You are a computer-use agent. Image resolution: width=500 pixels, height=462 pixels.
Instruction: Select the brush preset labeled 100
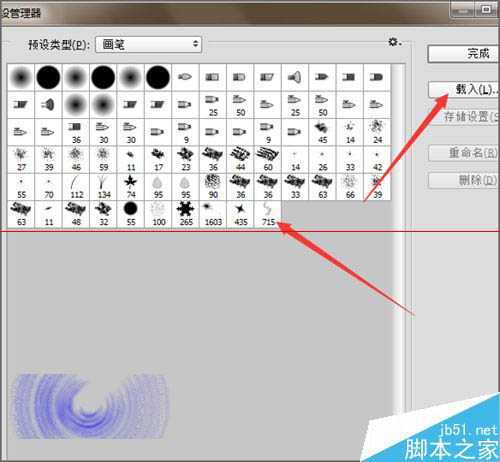[x=158, y=214]
